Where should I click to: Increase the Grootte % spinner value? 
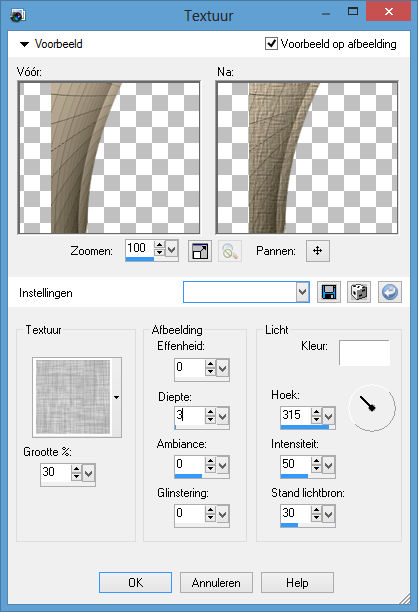(x=76, y=468)
